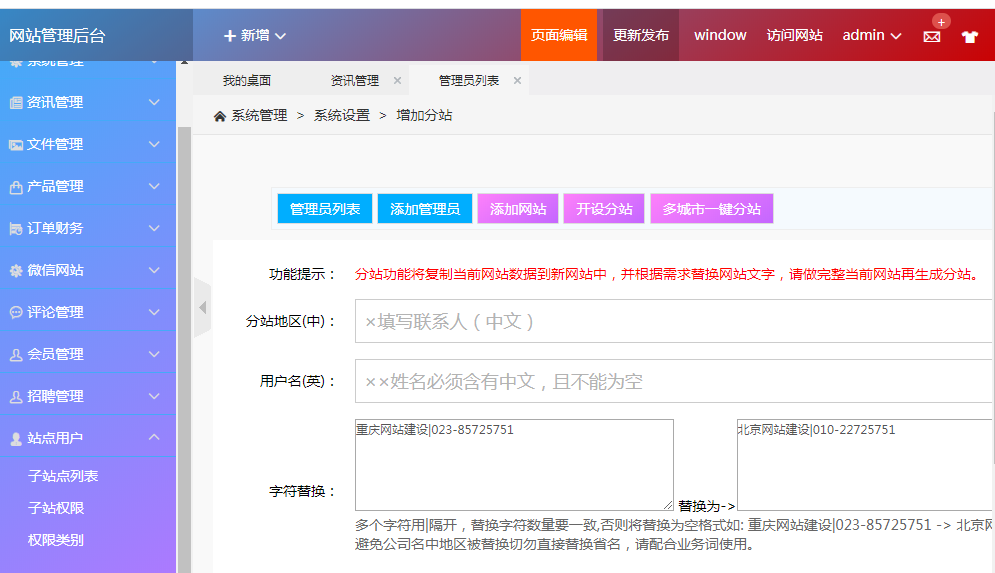The image size is (995, 573).
Task: Click the 订单财务 sidebar icon
Action: pos(16,229)
